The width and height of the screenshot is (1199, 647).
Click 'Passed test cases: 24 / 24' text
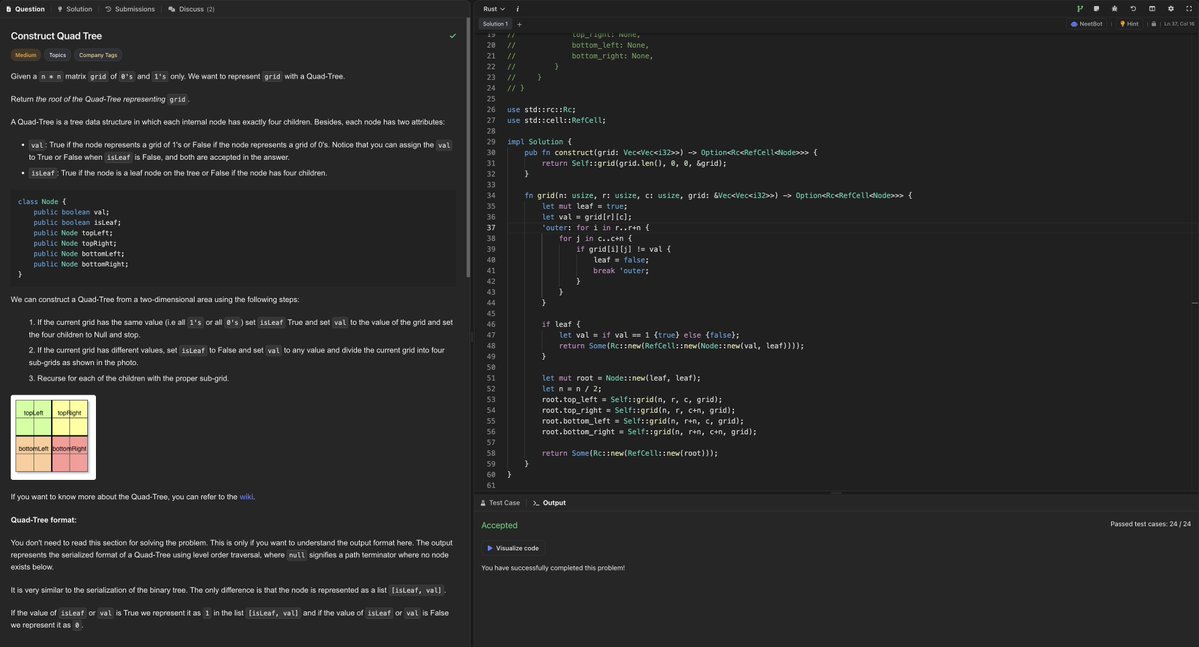1150,524
